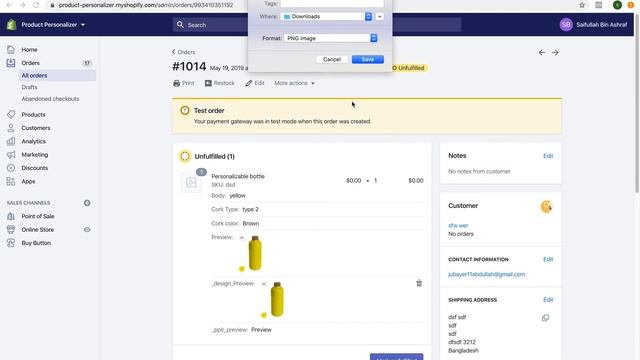This screenshot has height=360, width=640.
Task: Click the customer avatar icon
Action: pyautogui.click(x=547, y=207)
